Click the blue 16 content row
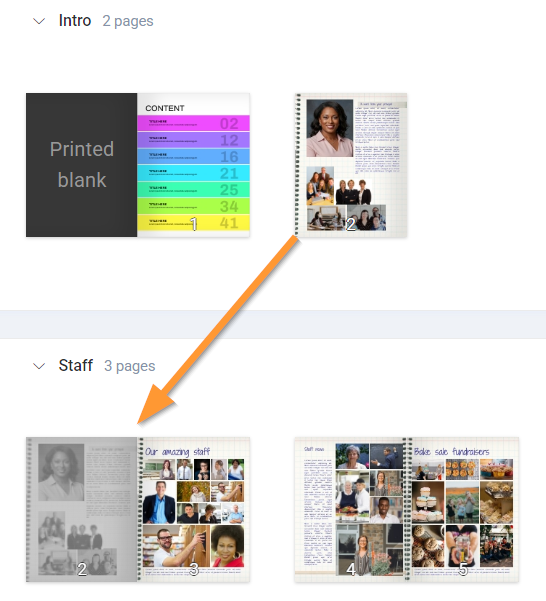The image size is (546, 601). pyautogui.click(x=193, y=156)
